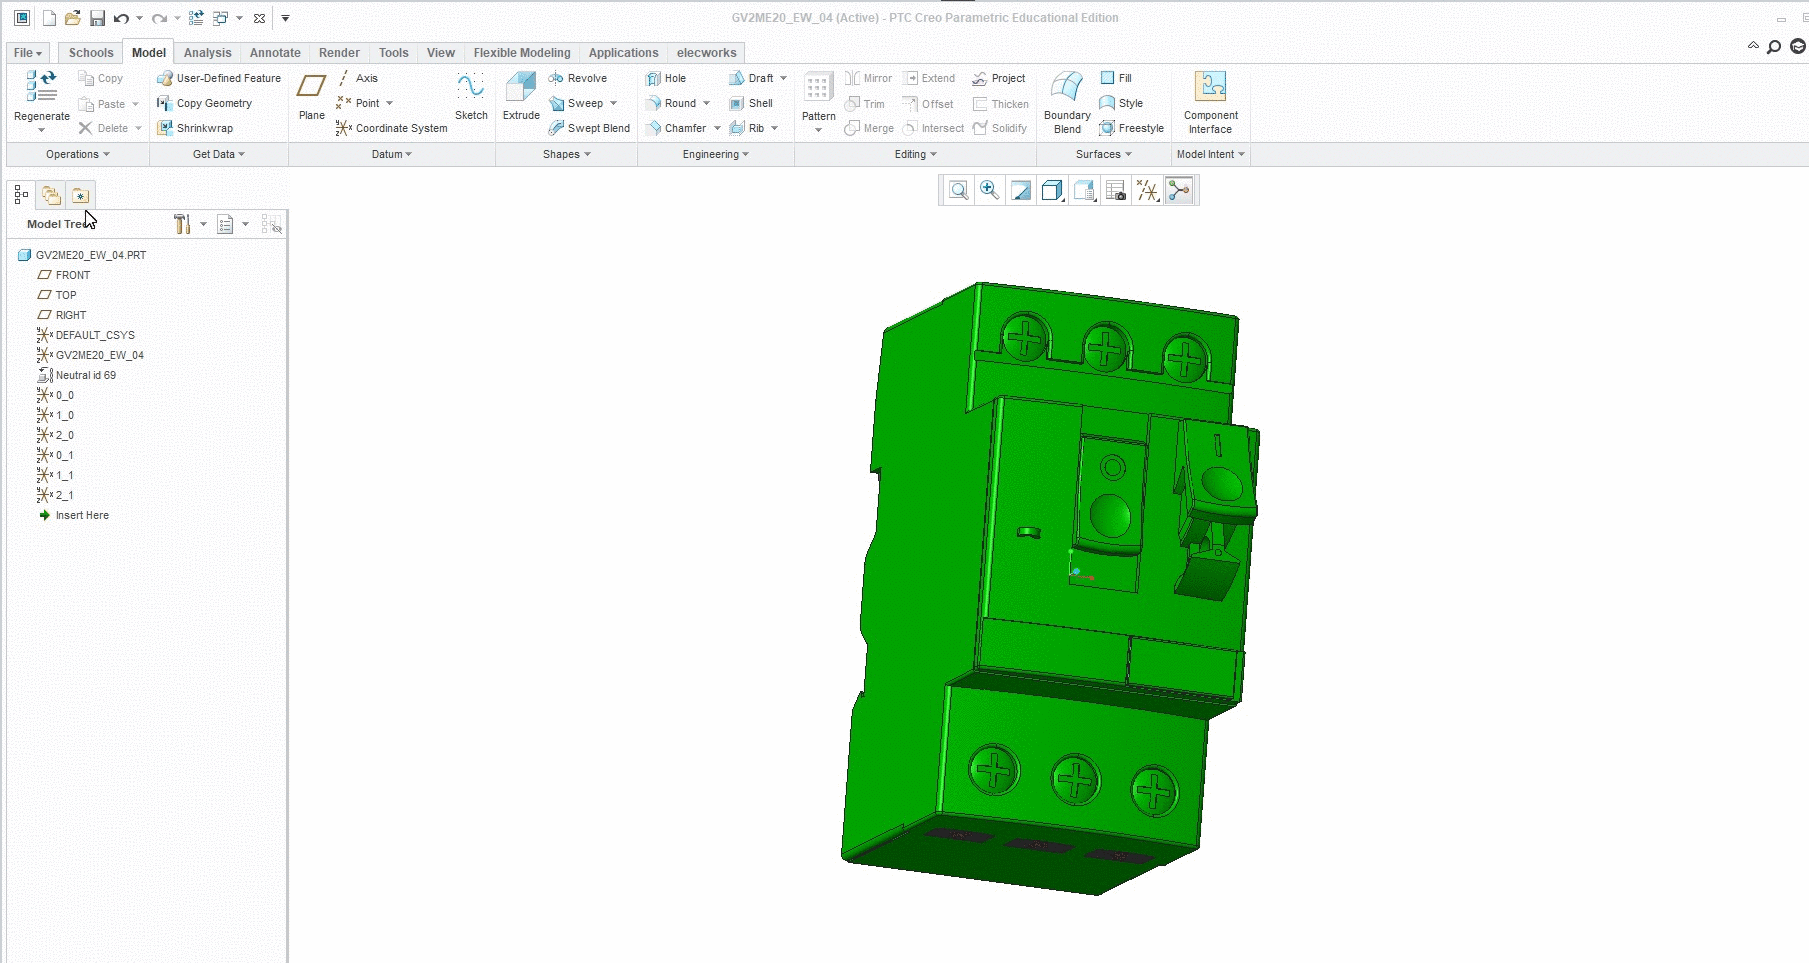Image resolution: width=1809 pixels, height=963 pixels.
Task: Open a file with folder icon
Action: point(72,18)
